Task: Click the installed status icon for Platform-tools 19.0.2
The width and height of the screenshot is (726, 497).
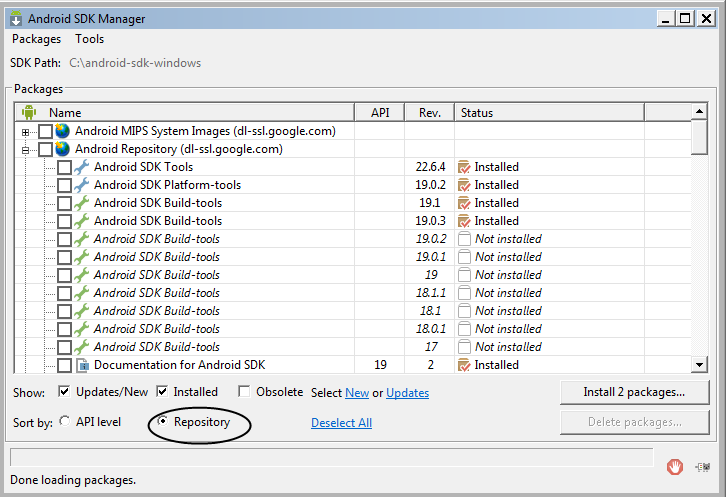Action: (x=464, y=185)
